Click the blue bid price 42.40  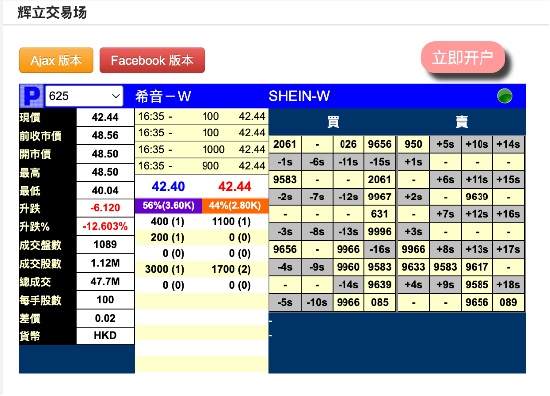168,186
